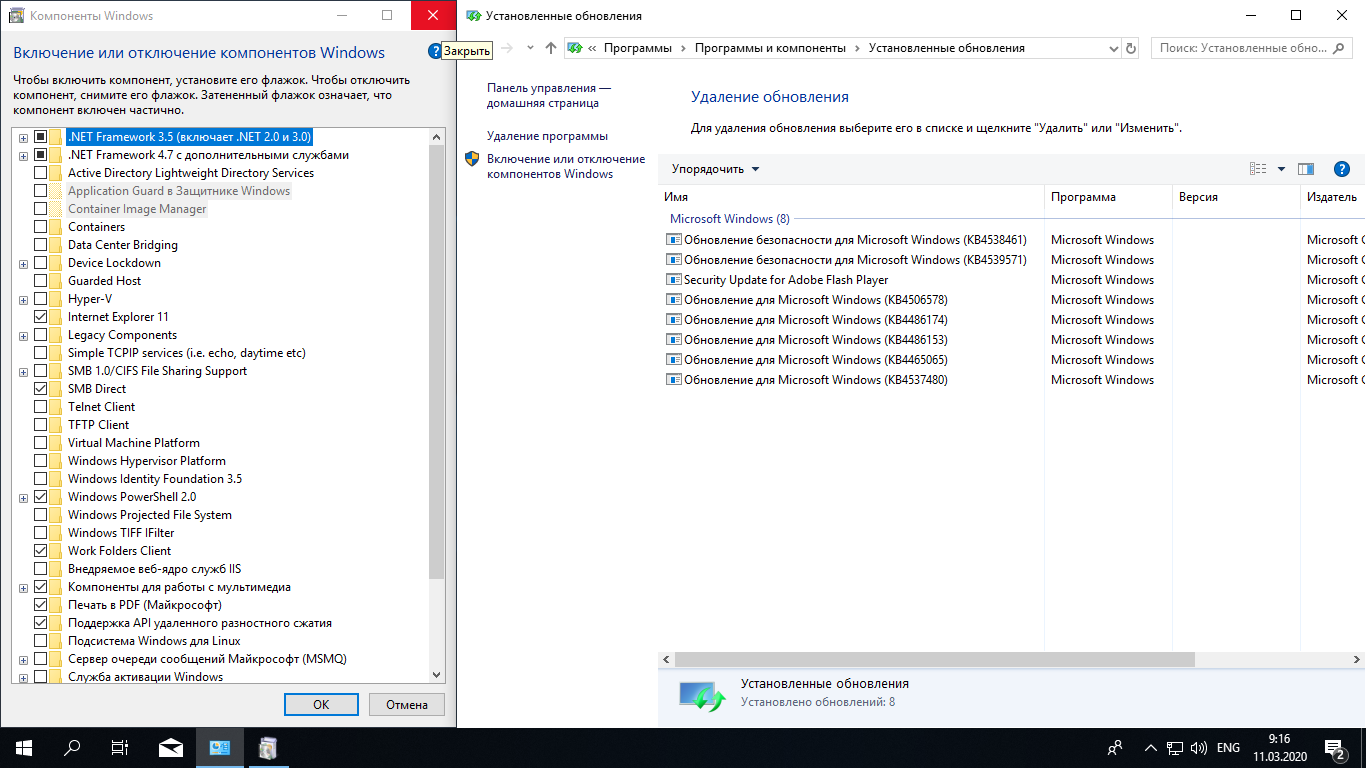The image size is (1366, 768).
Task: Click forward arrow in Installed Updates window
Action: (x=507, y=48)
